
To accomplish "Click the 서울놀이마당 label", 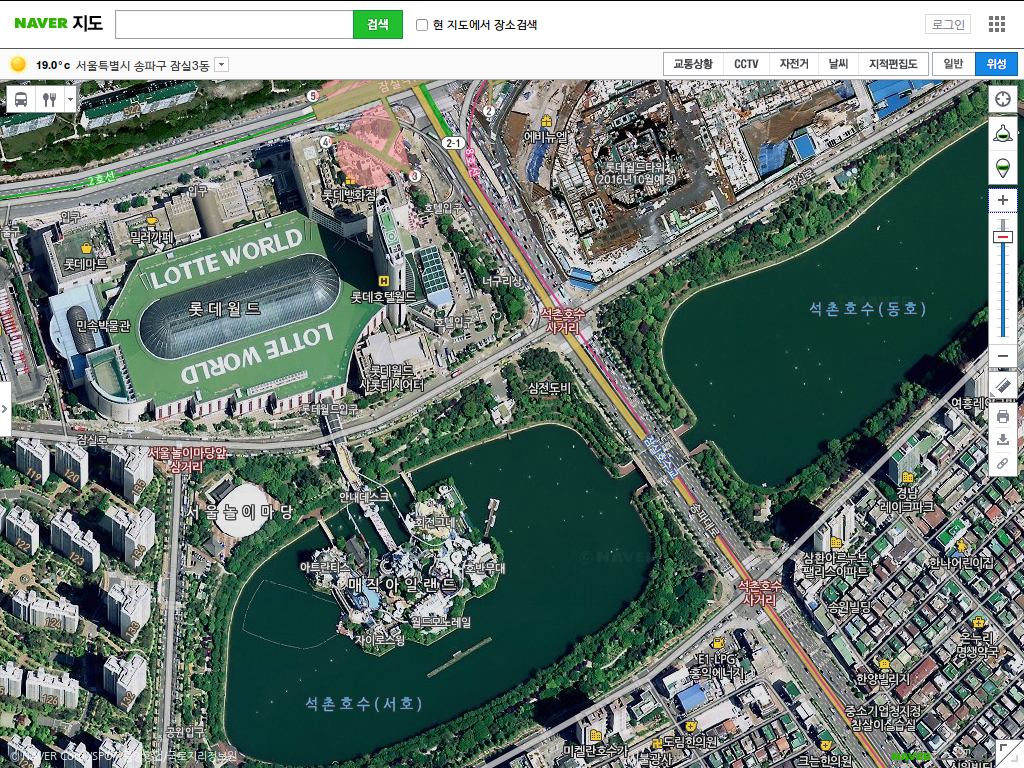I will (239, 512).
